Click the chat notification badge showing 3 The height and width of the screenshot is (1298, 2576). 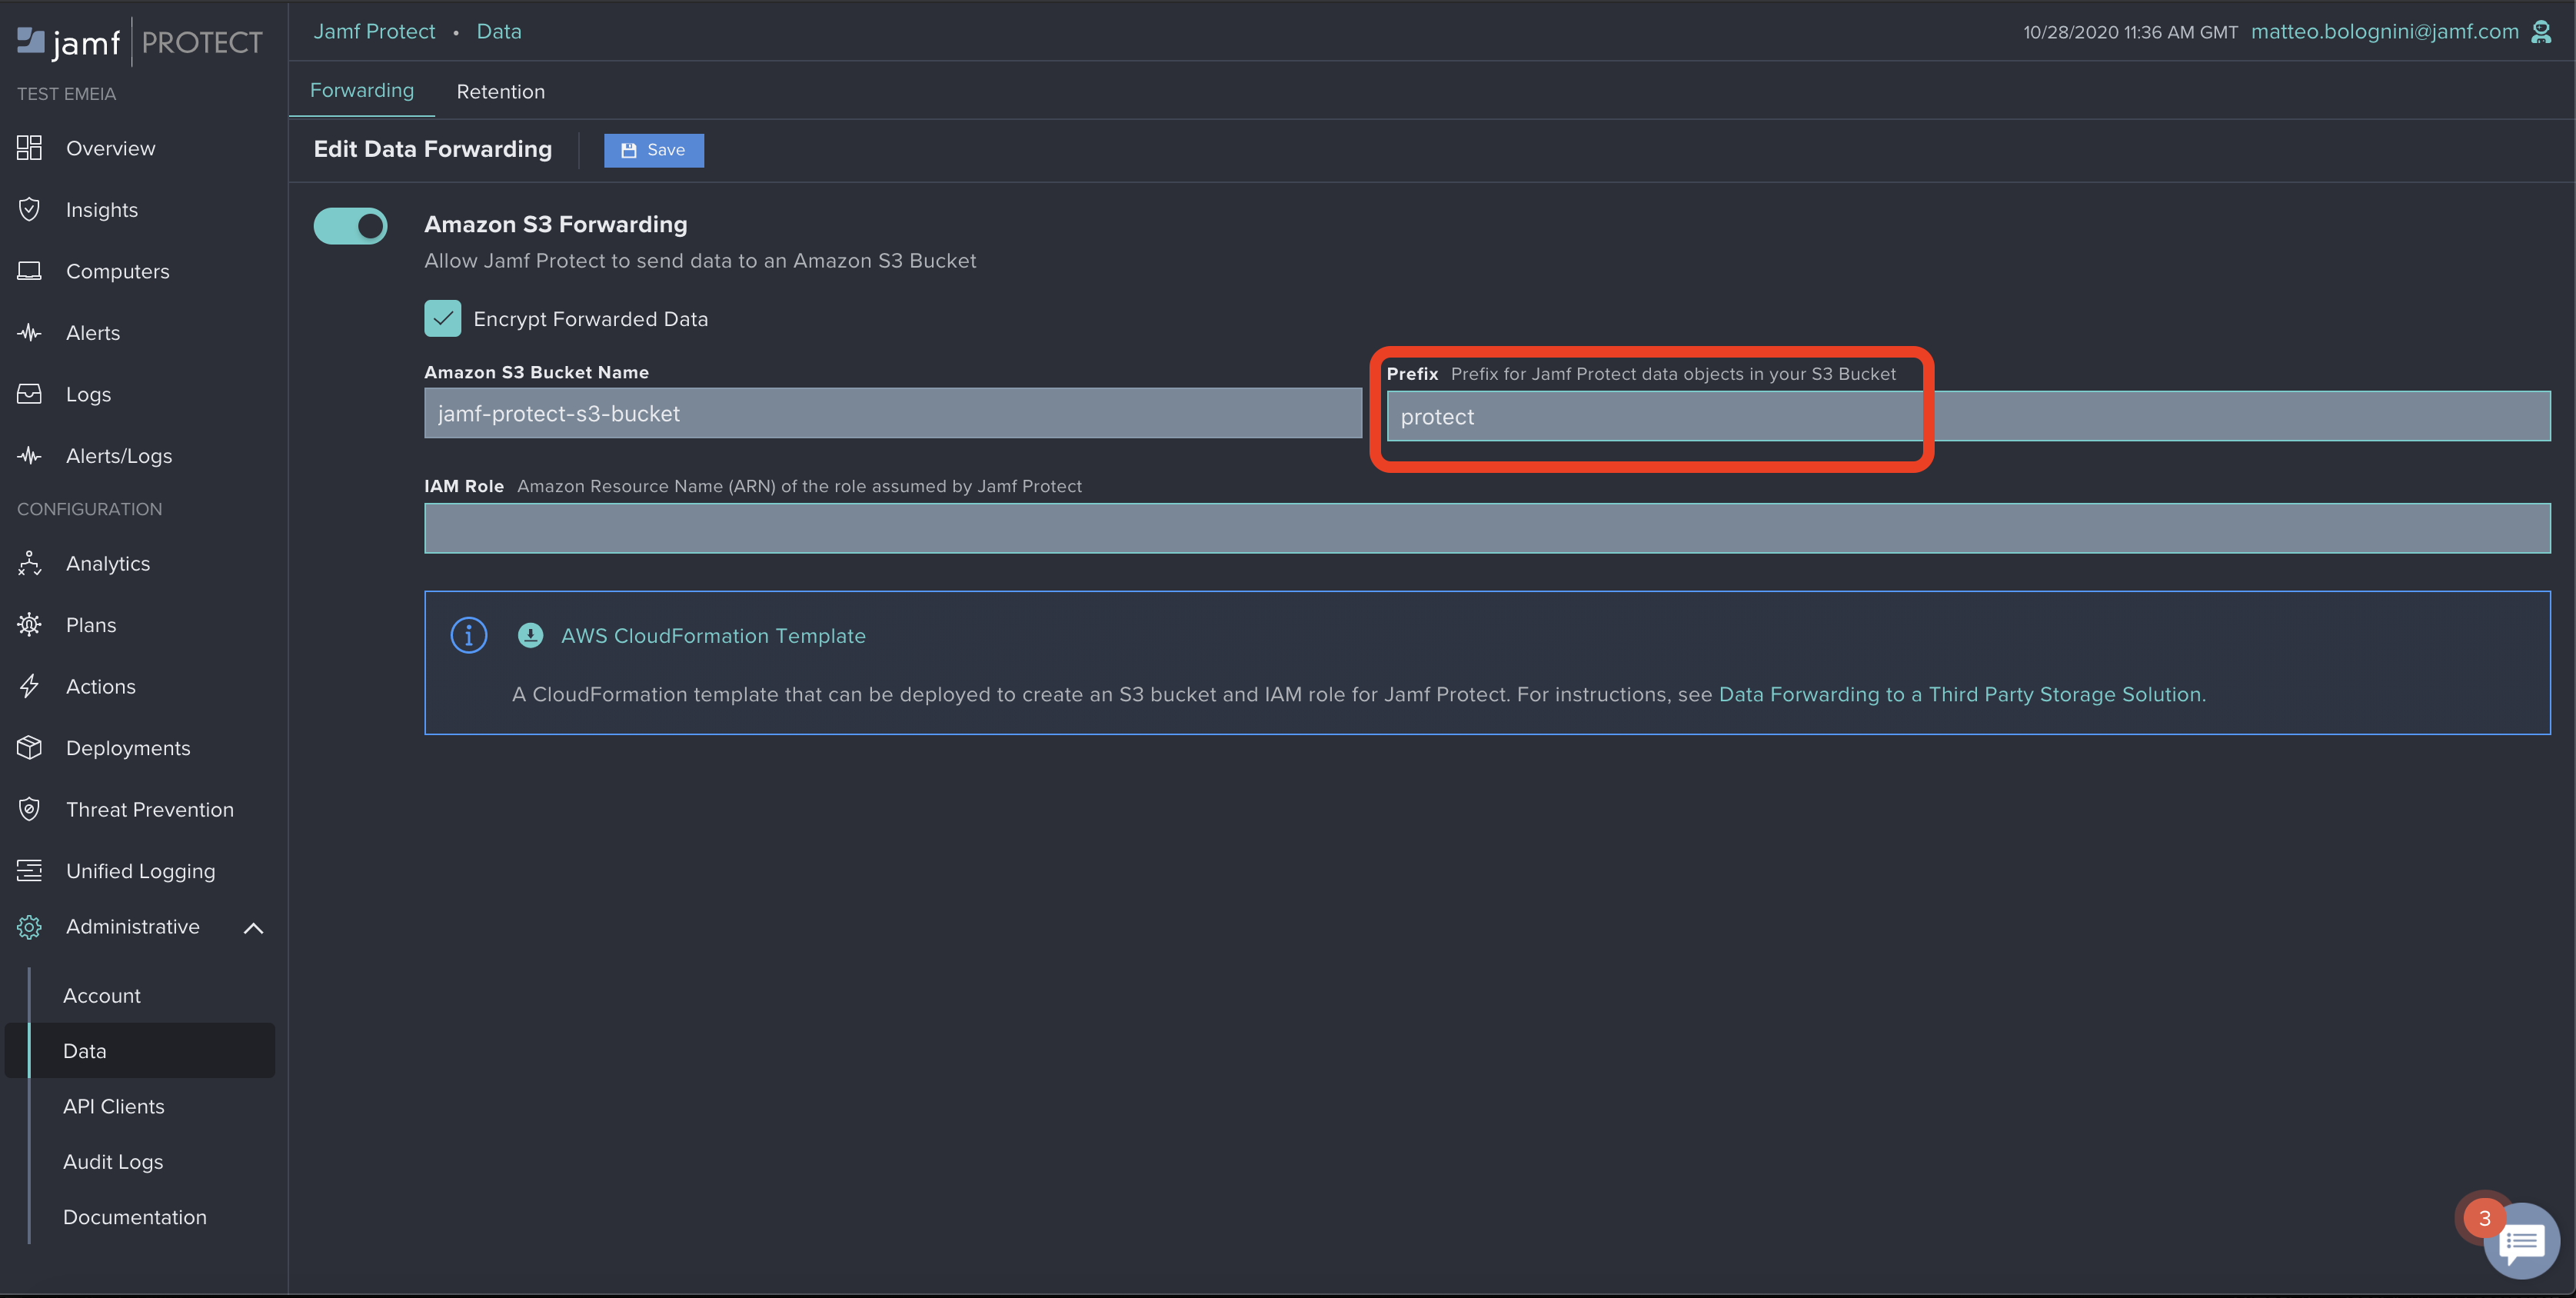click(x=2485, y=1218)
